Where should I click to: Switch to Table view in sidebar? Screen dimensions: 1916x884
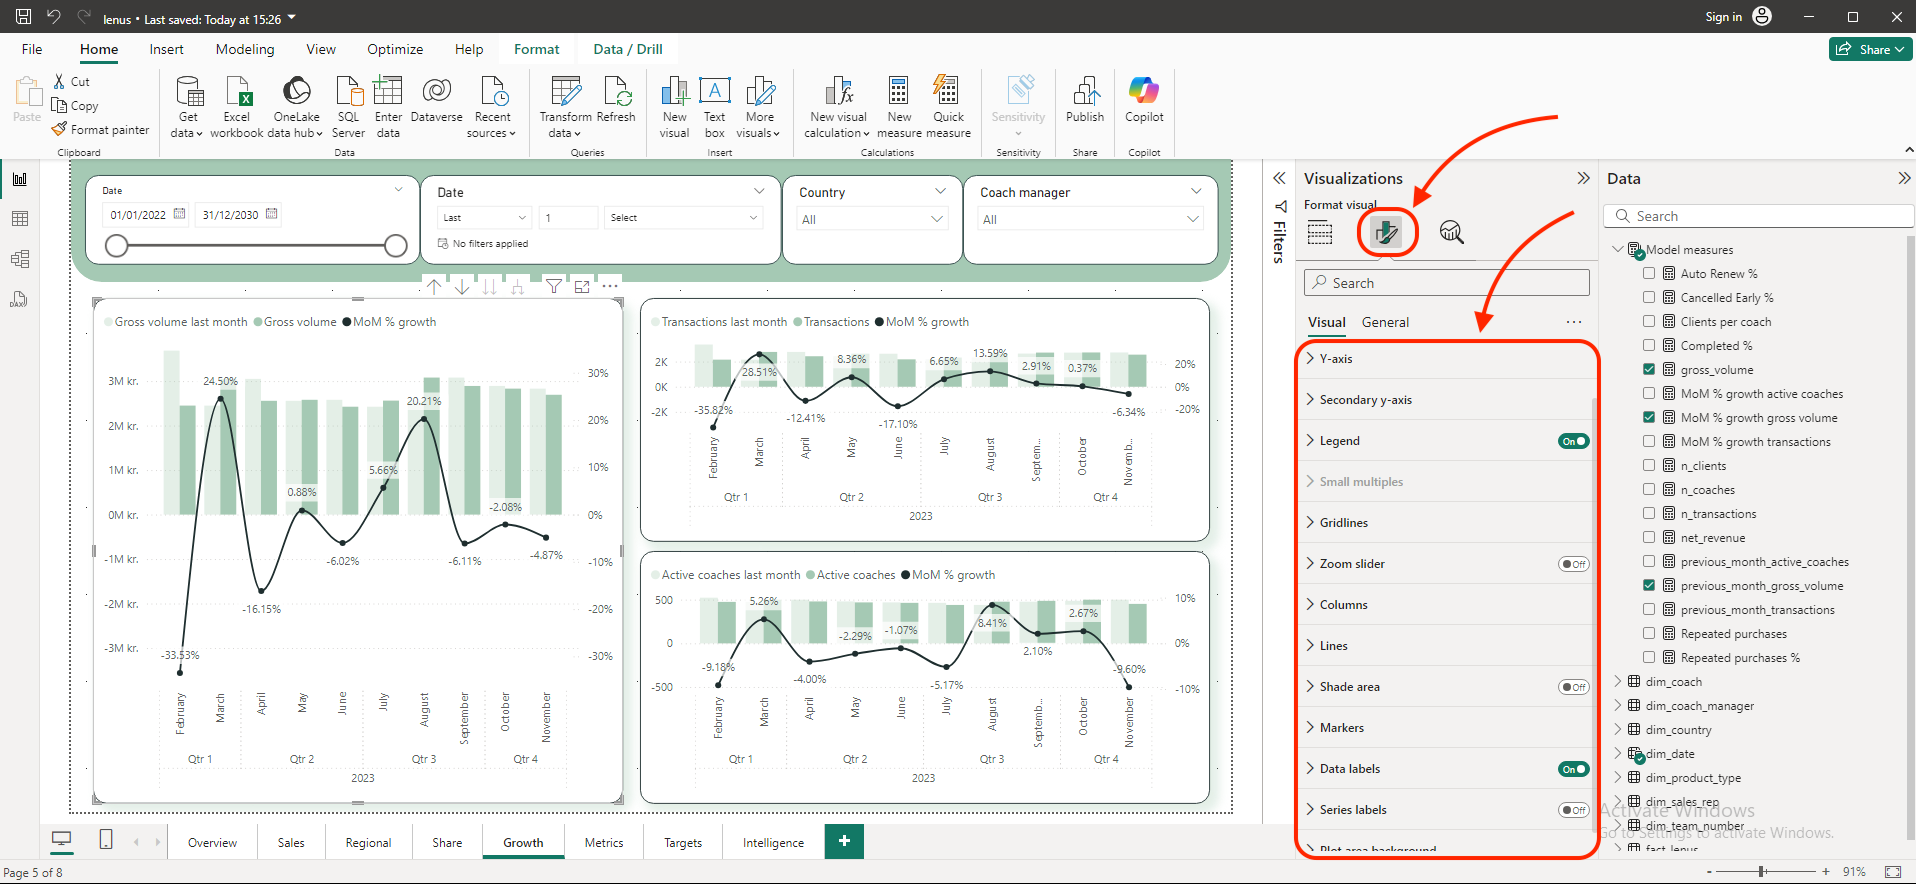(20, 219)
